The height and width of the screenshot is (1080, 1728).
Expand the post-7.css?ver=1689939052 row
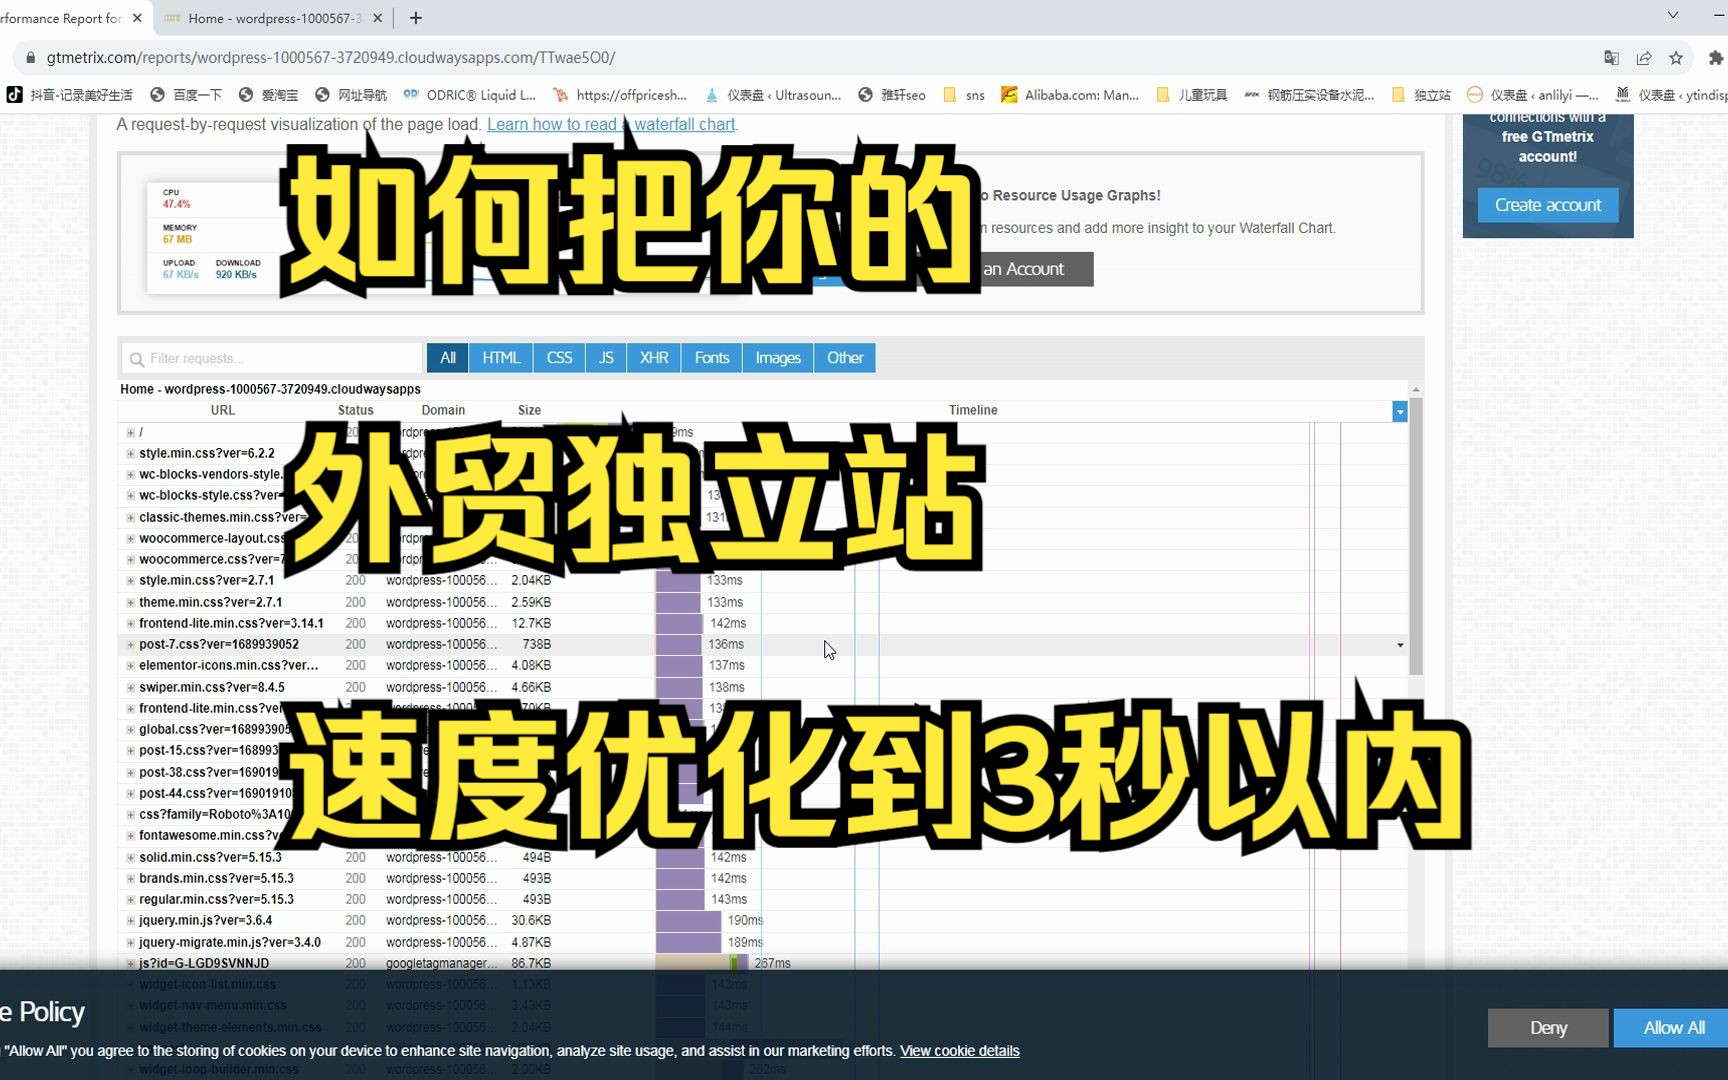[130, 645]
